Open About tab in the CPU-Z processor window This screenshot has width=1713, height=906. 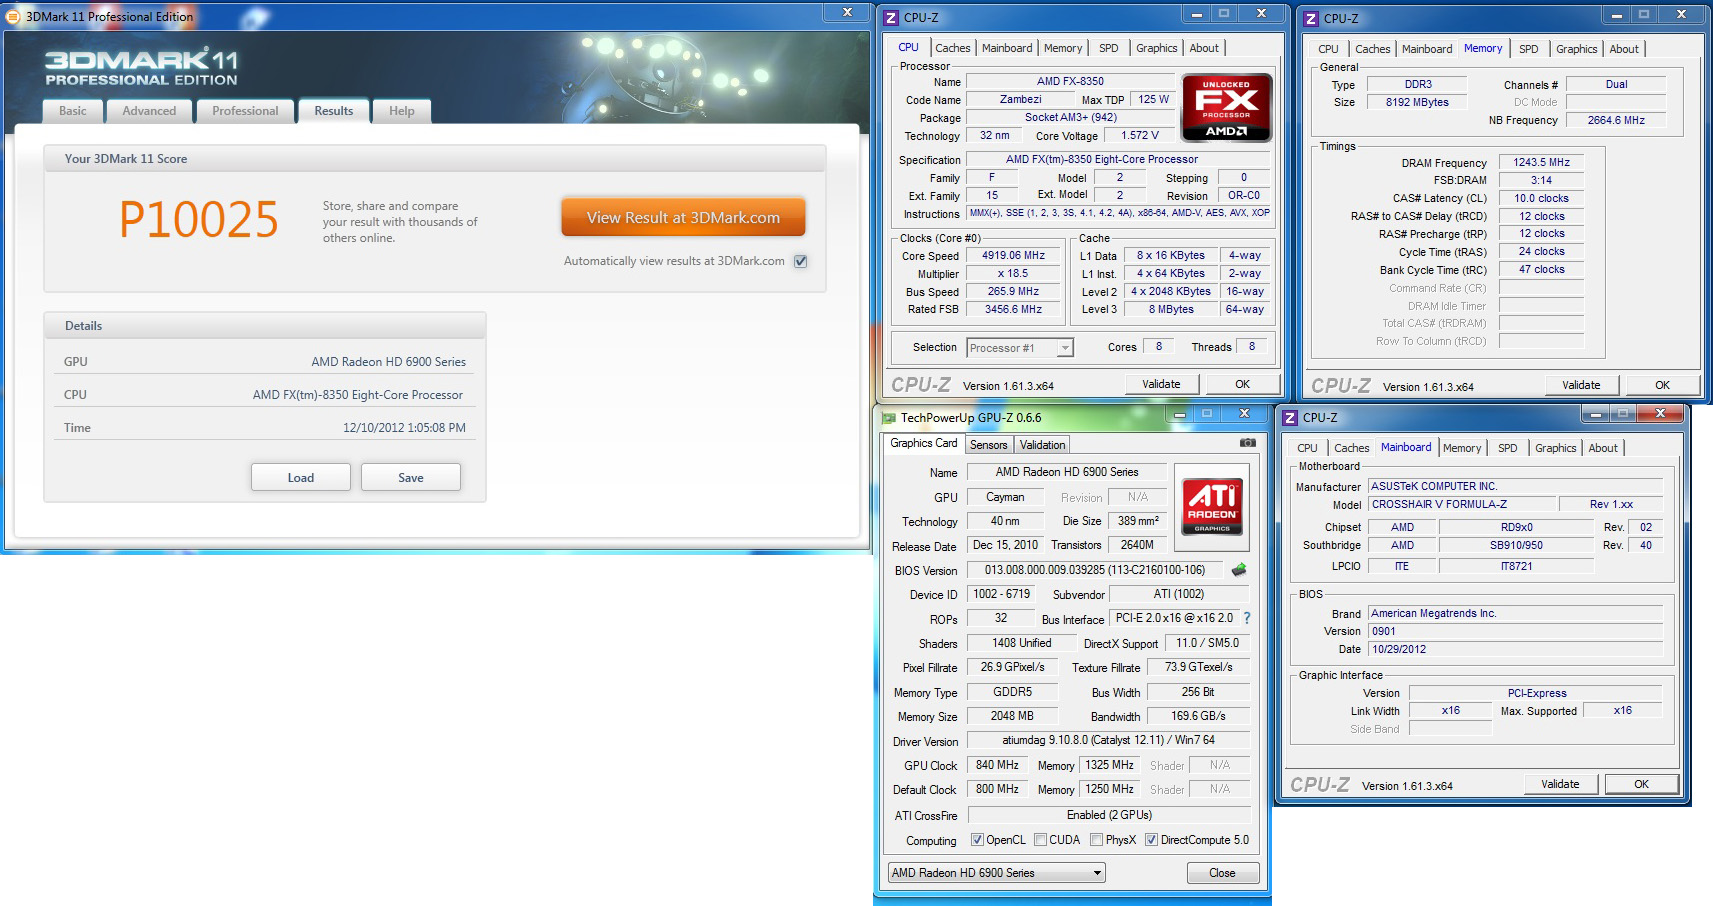pyautogui.click(x=1204, y=48)
